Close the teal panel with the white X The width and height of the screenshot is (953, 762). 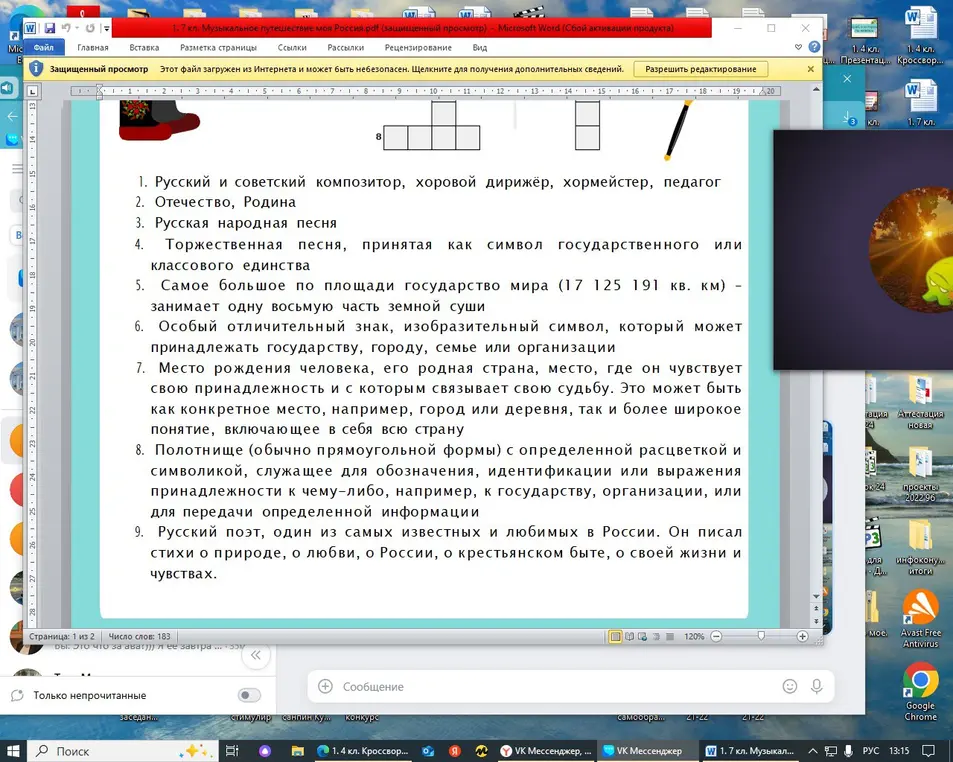[847, 78]
